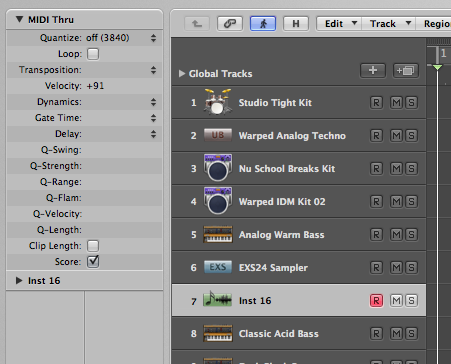Screen dimensions: 451x364
Task: Solo the Nu School Breaks Kit track
Action: coord(412,169)
